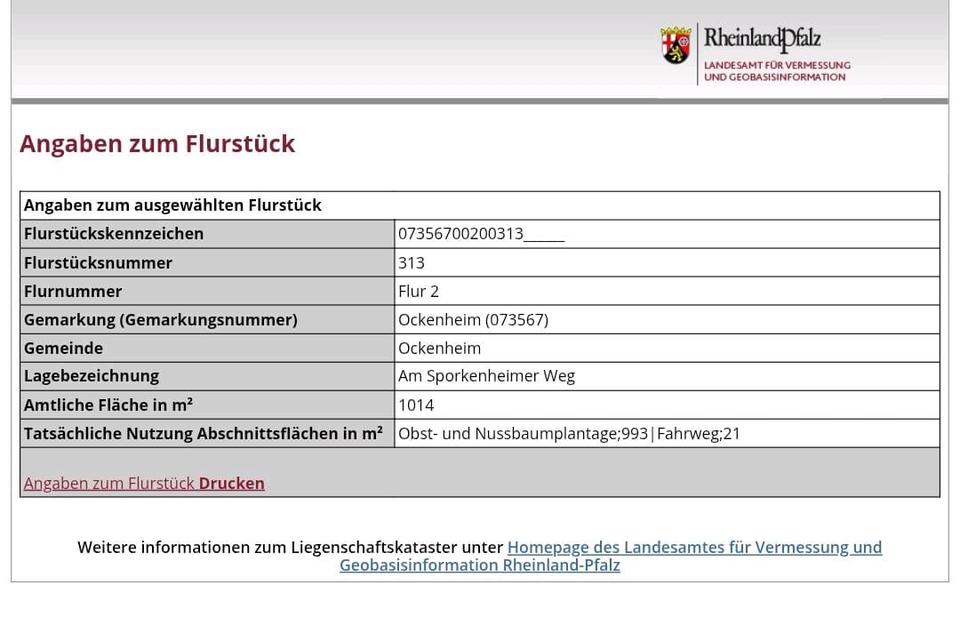
Task: Select the 'Ockenheim (073567)' Gemarkung value
Action: coord(473,320)
